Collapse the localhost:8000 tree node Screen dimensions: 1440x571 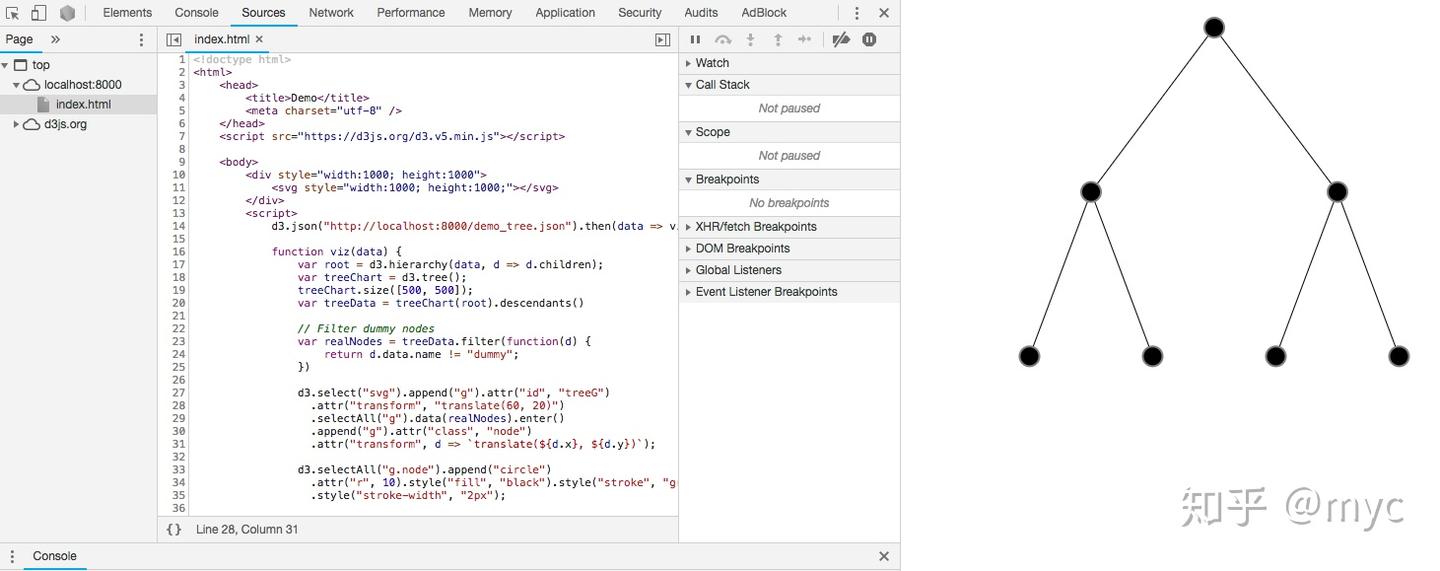(x=16, y=85)
